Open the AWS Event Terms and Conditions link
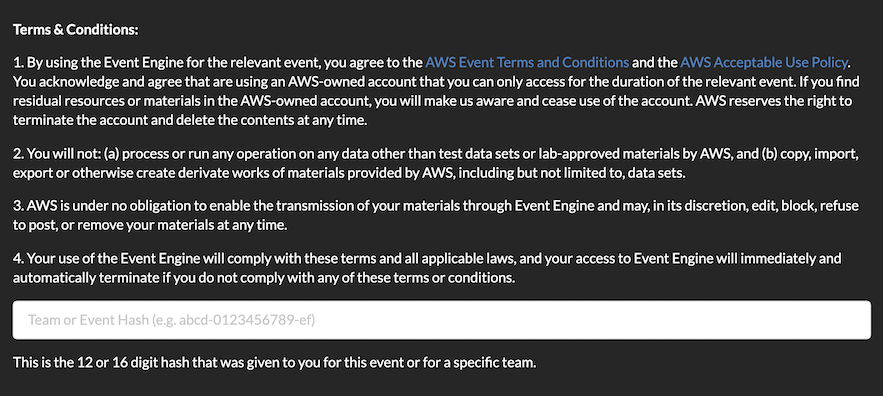883x396 pixels. point(527,62)
